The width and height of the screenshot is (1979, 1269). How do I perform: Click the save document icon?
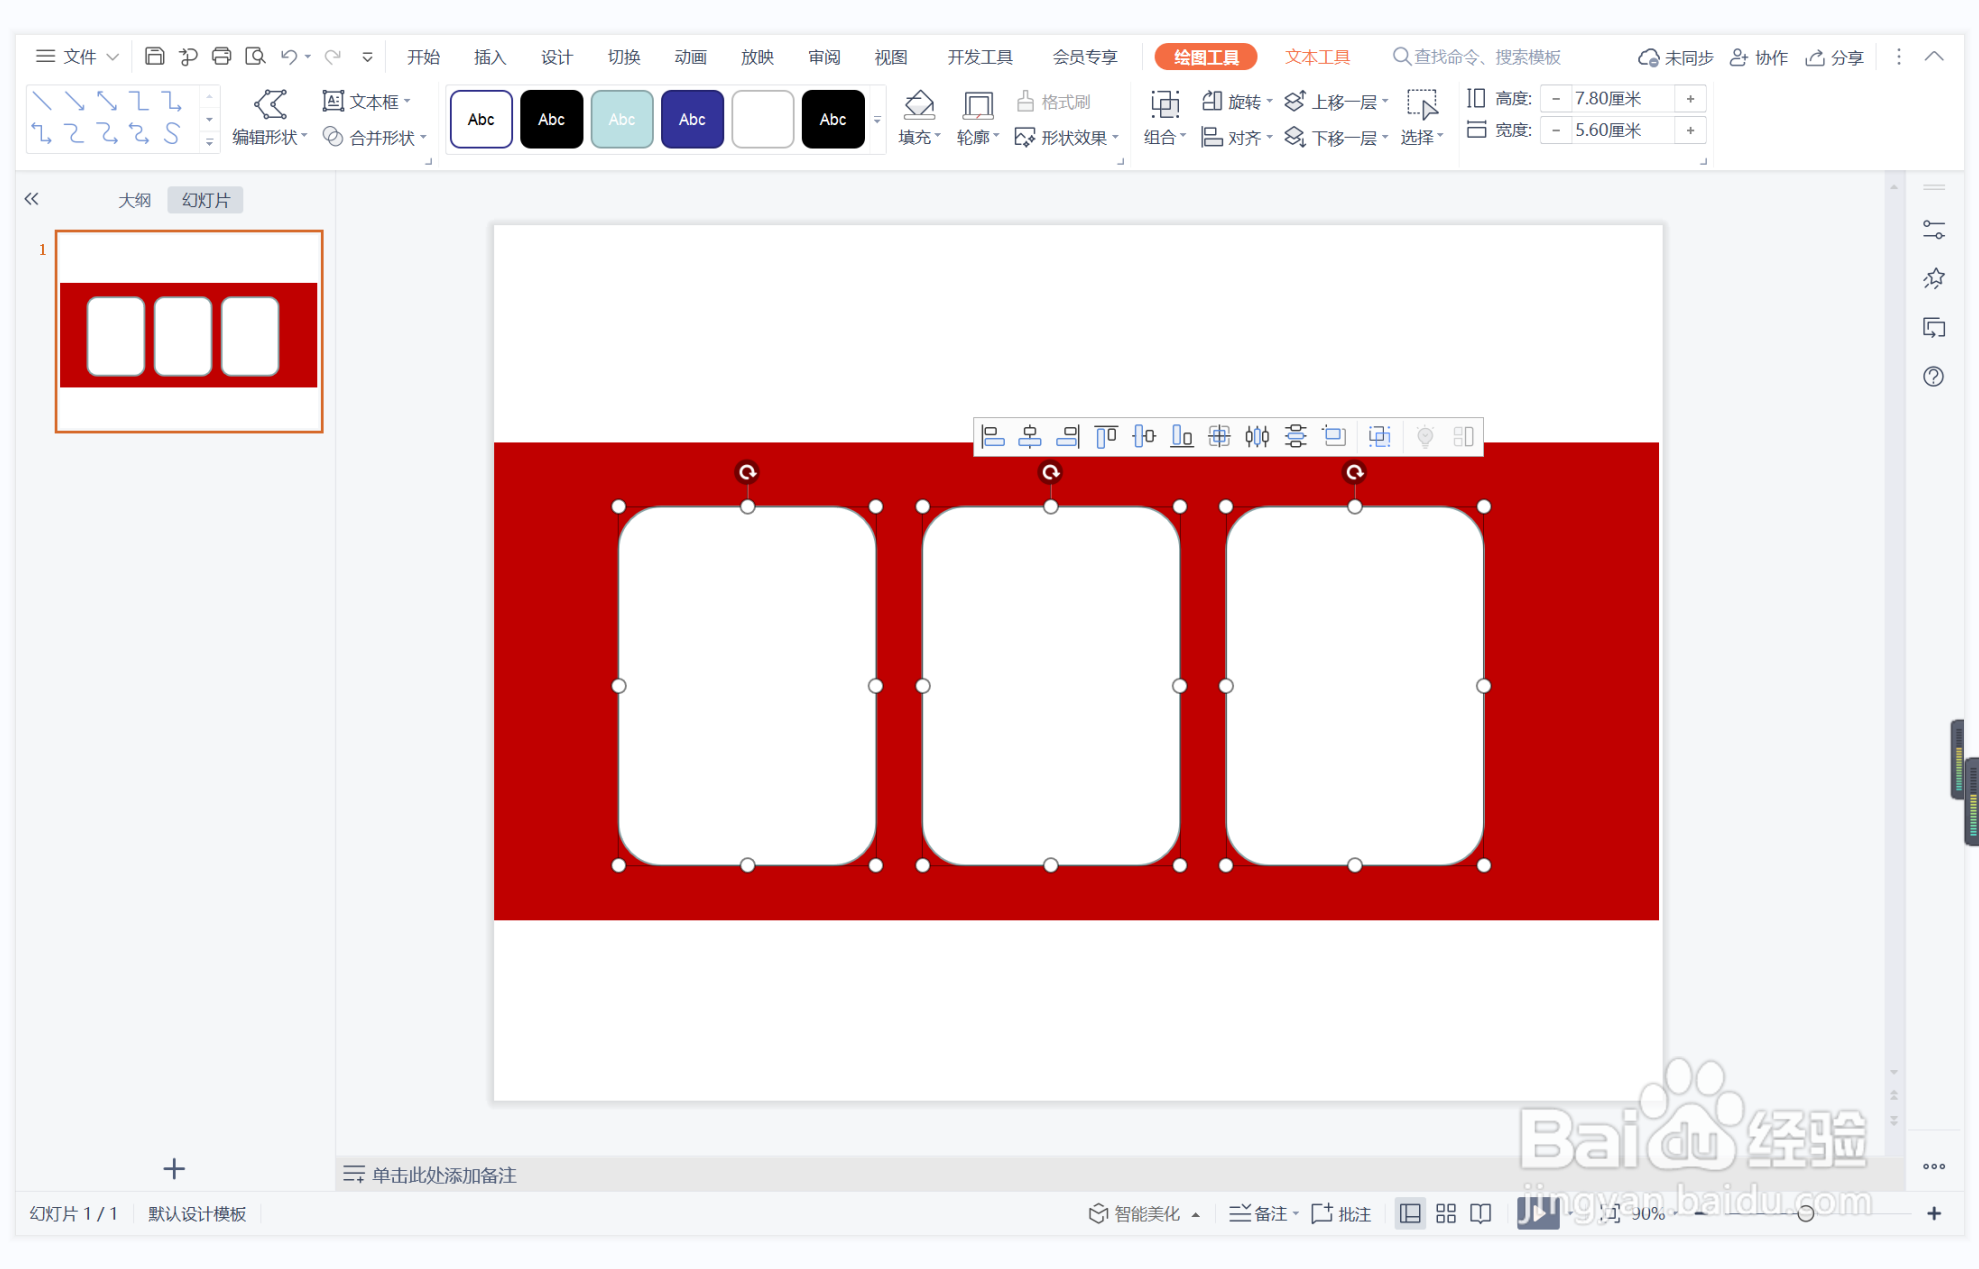point(154,56)
